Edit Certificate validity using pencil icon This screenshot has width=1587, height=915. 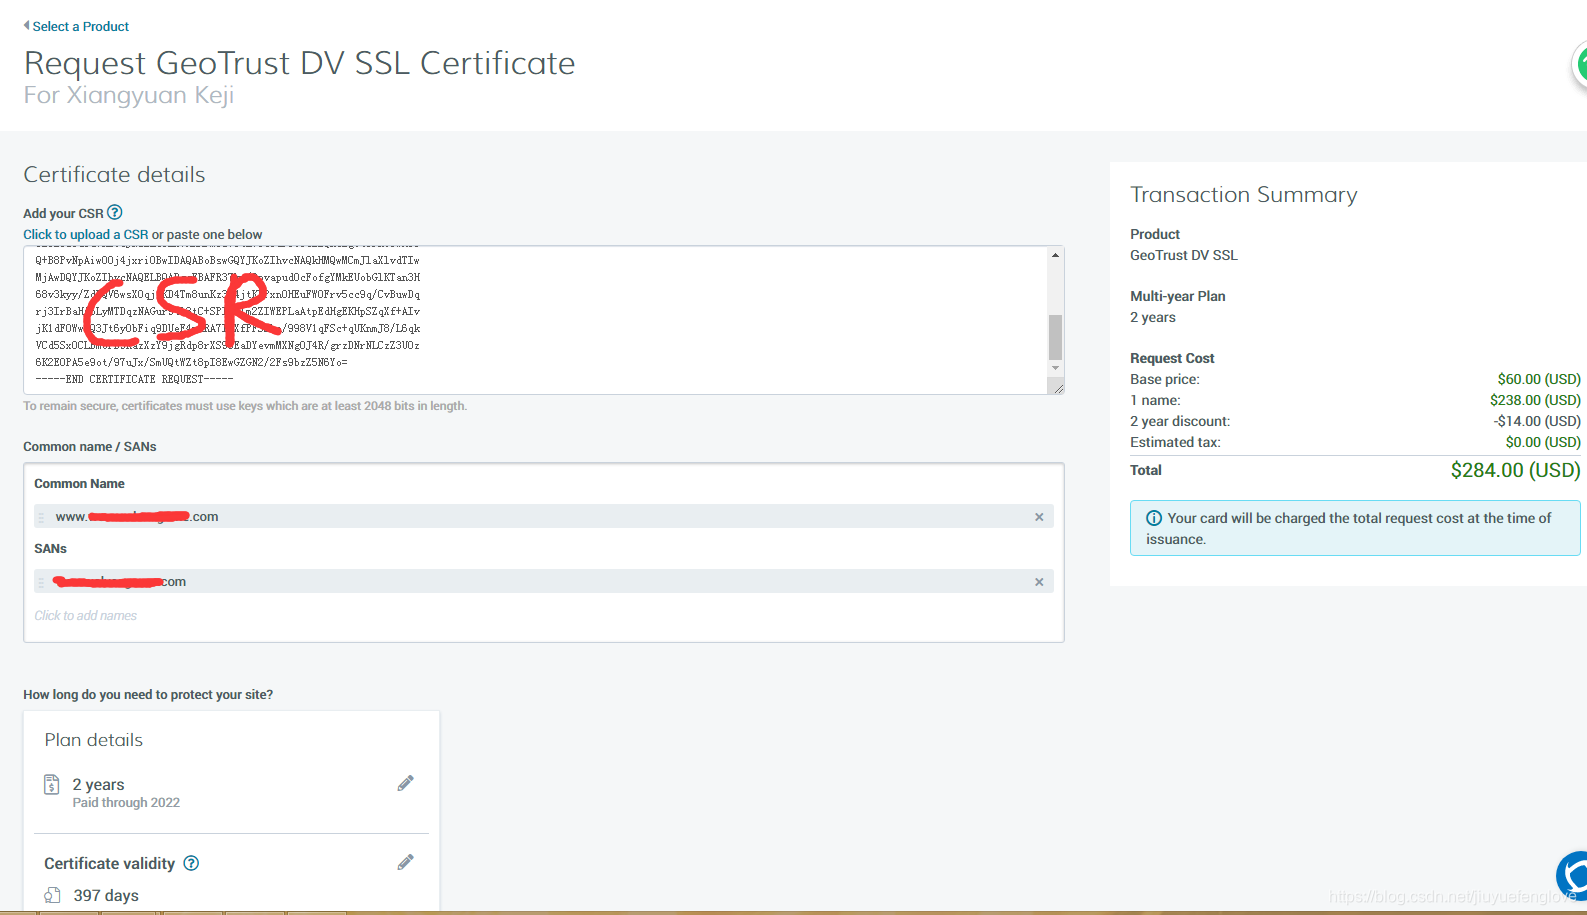click(405, 862)
